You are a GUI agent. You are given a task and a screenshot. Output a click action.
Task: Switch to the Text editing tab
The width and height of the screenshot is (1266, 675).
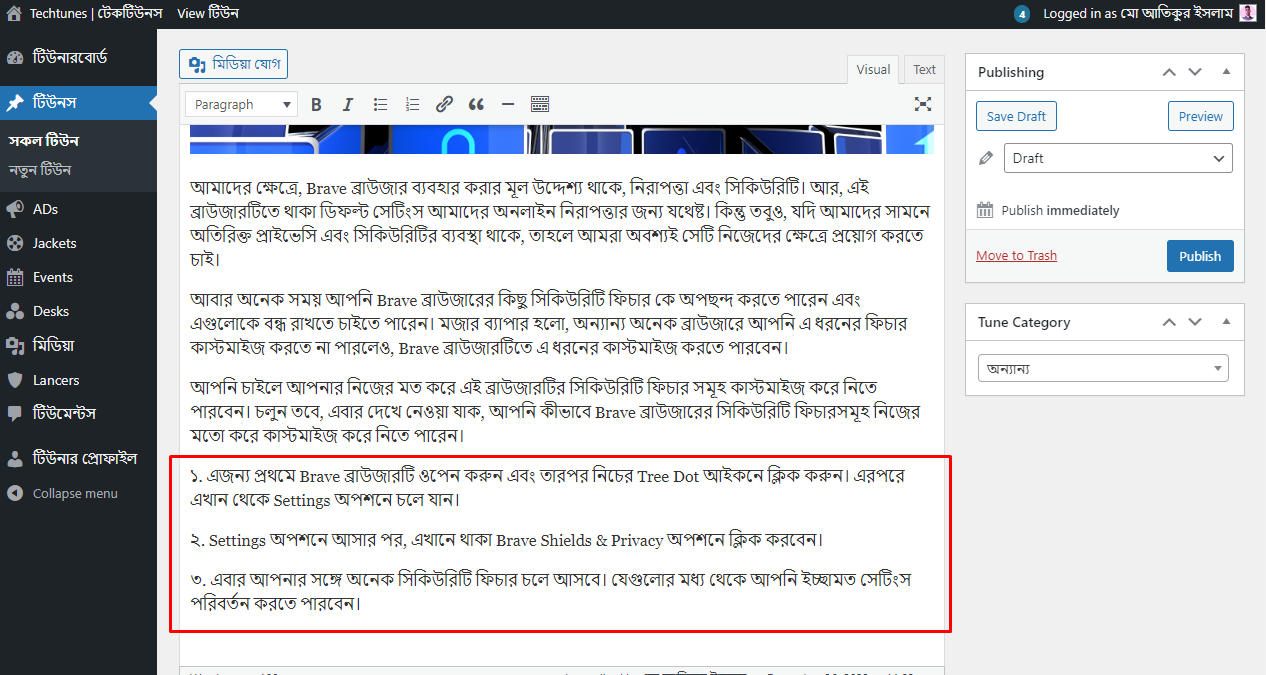[923, 69]
